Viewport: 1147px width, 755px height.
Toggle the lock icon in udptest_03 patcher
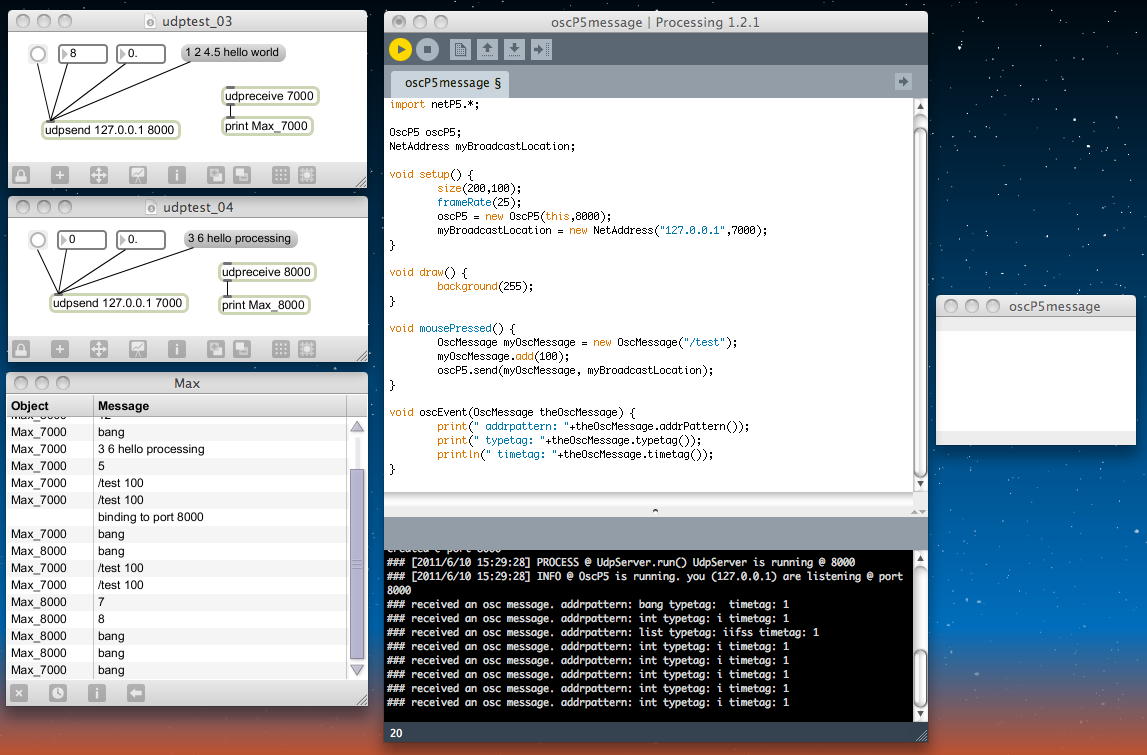pyautogui.click(x=21, y=175)
